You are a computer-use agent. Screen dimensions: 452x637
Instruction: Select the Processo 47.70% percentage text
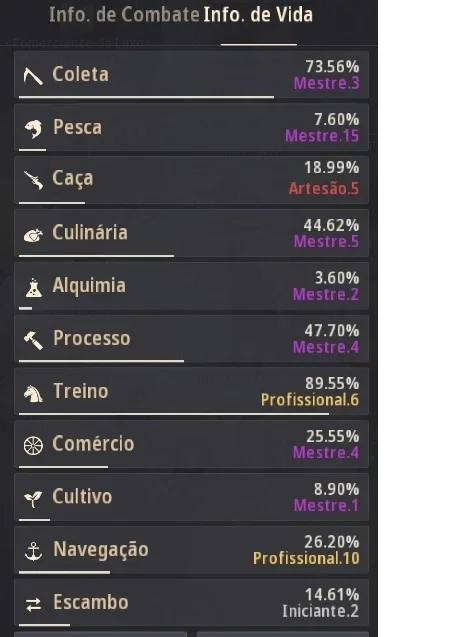tap(332, 331)
